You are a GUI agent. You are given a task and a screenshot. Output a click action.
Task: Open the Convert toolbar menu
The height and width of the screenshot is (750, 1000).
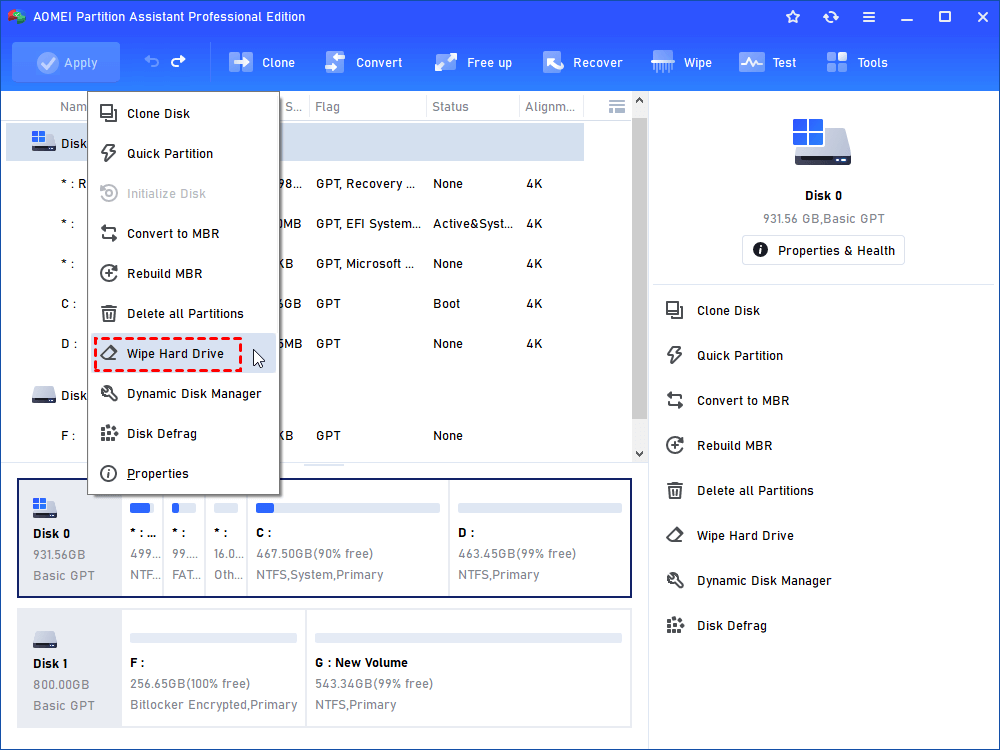(364, 62)
